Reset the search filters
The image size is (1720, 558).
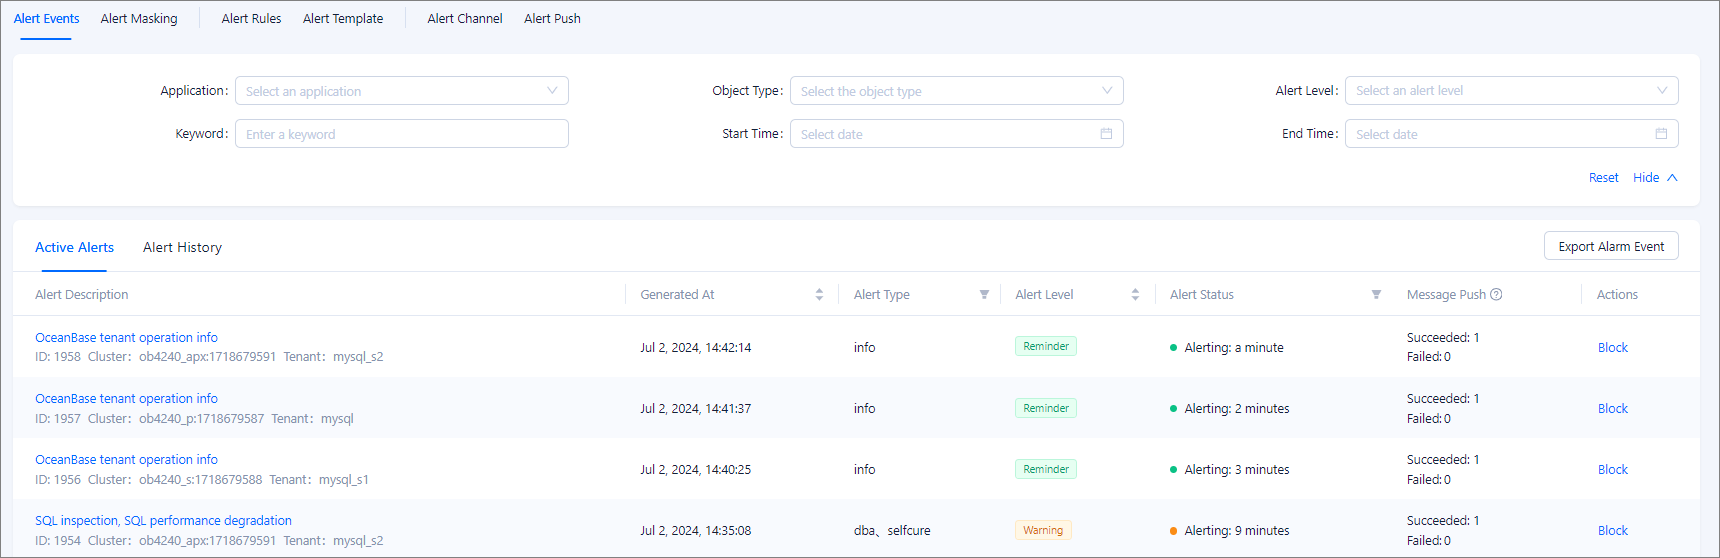[x=1603, y=178]
